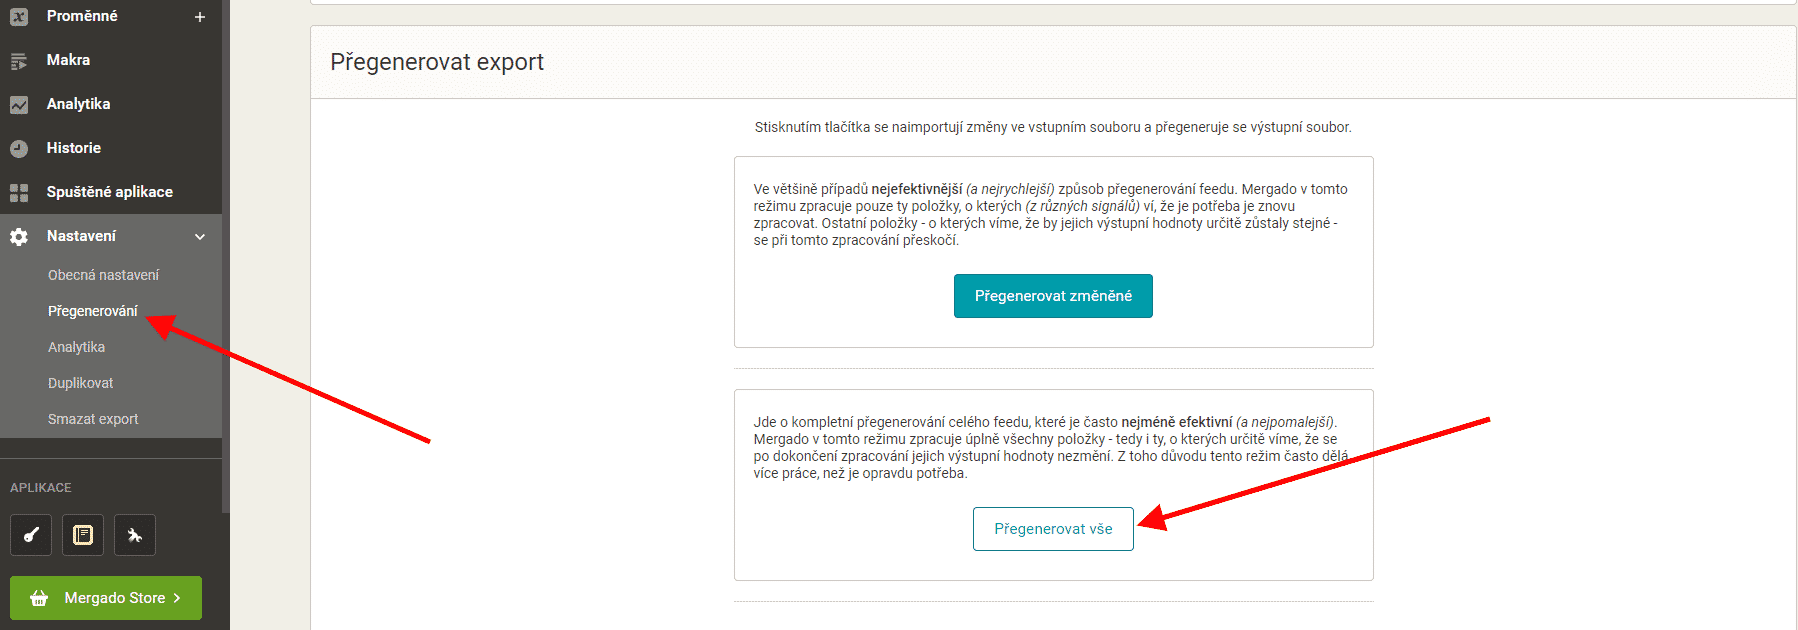
Task: Click the sidebar vertical scrollbar
Action: [226, 250]
